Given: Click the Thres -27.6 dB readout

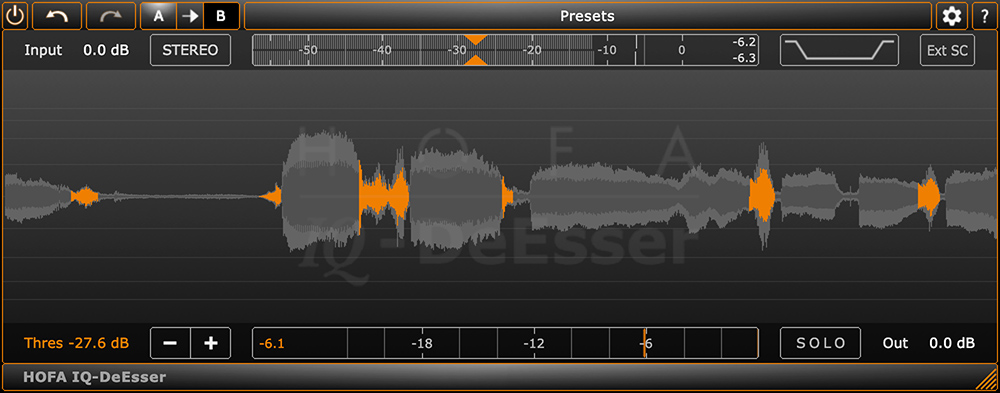Looking at the screenshot, I should [77, 343].
